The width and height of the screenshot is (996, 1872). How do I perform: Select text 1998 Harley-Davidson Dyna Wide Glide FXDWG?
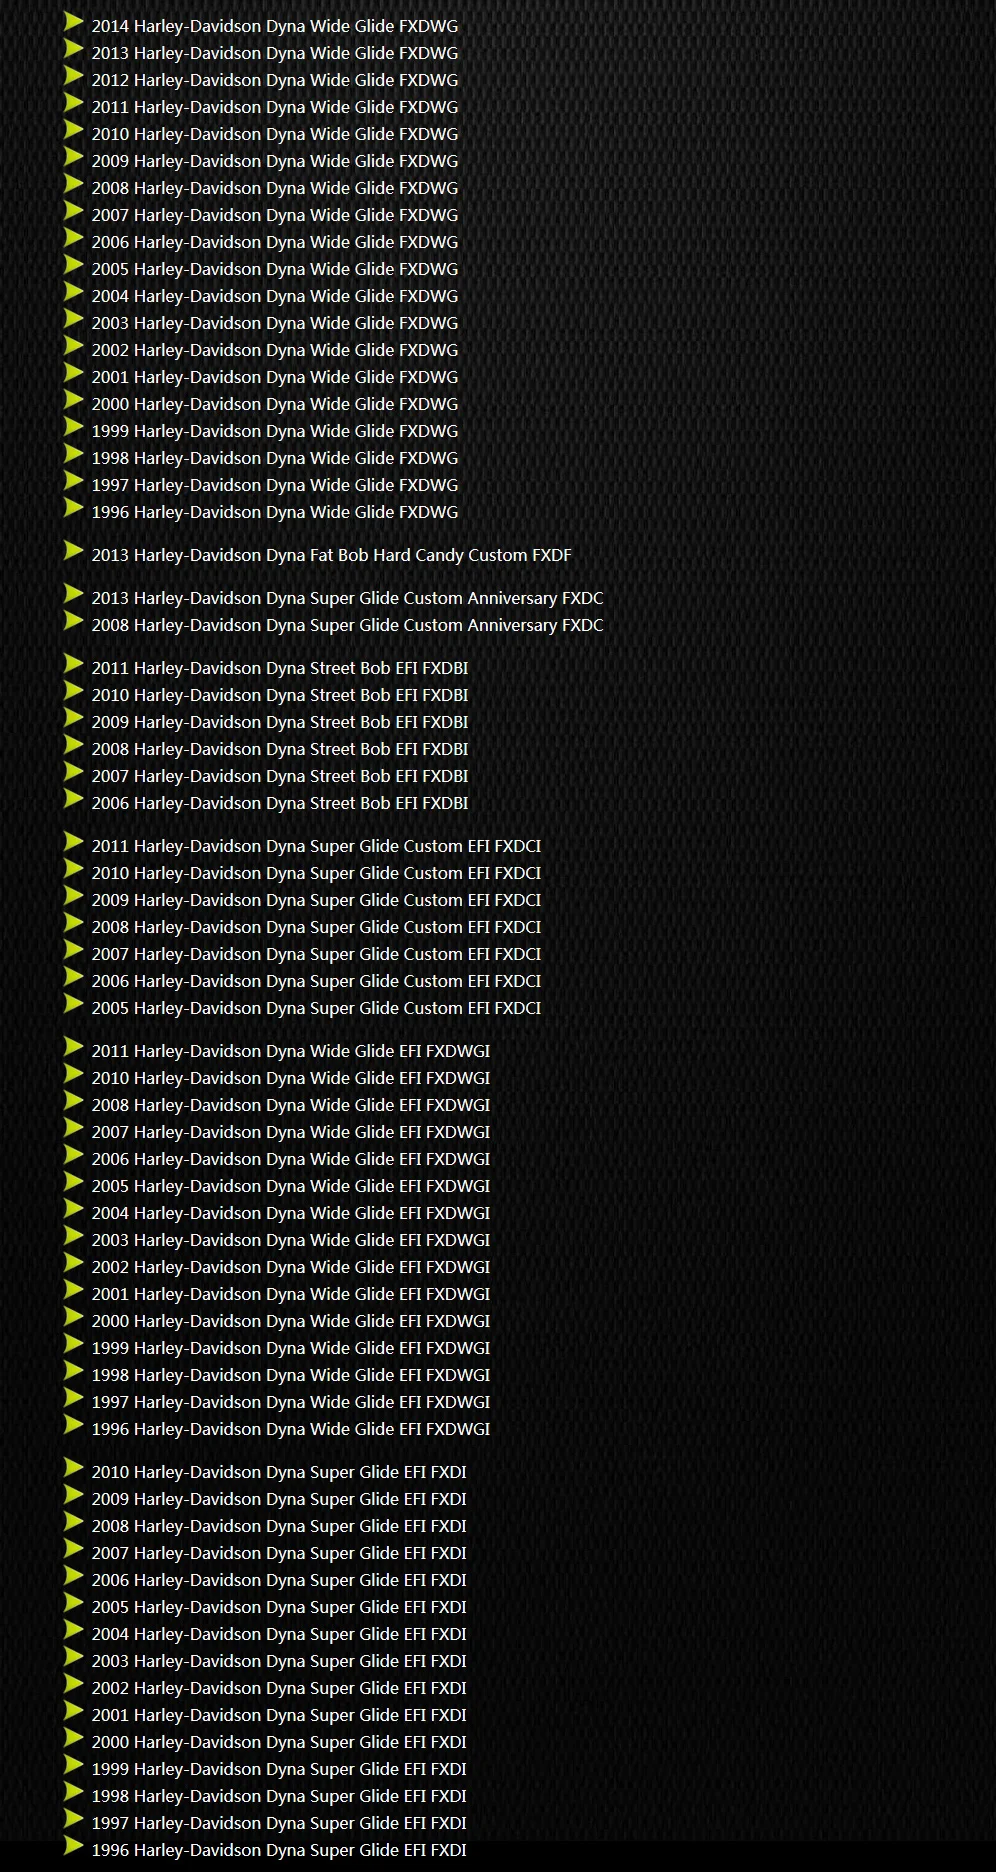tap(275, 458)
